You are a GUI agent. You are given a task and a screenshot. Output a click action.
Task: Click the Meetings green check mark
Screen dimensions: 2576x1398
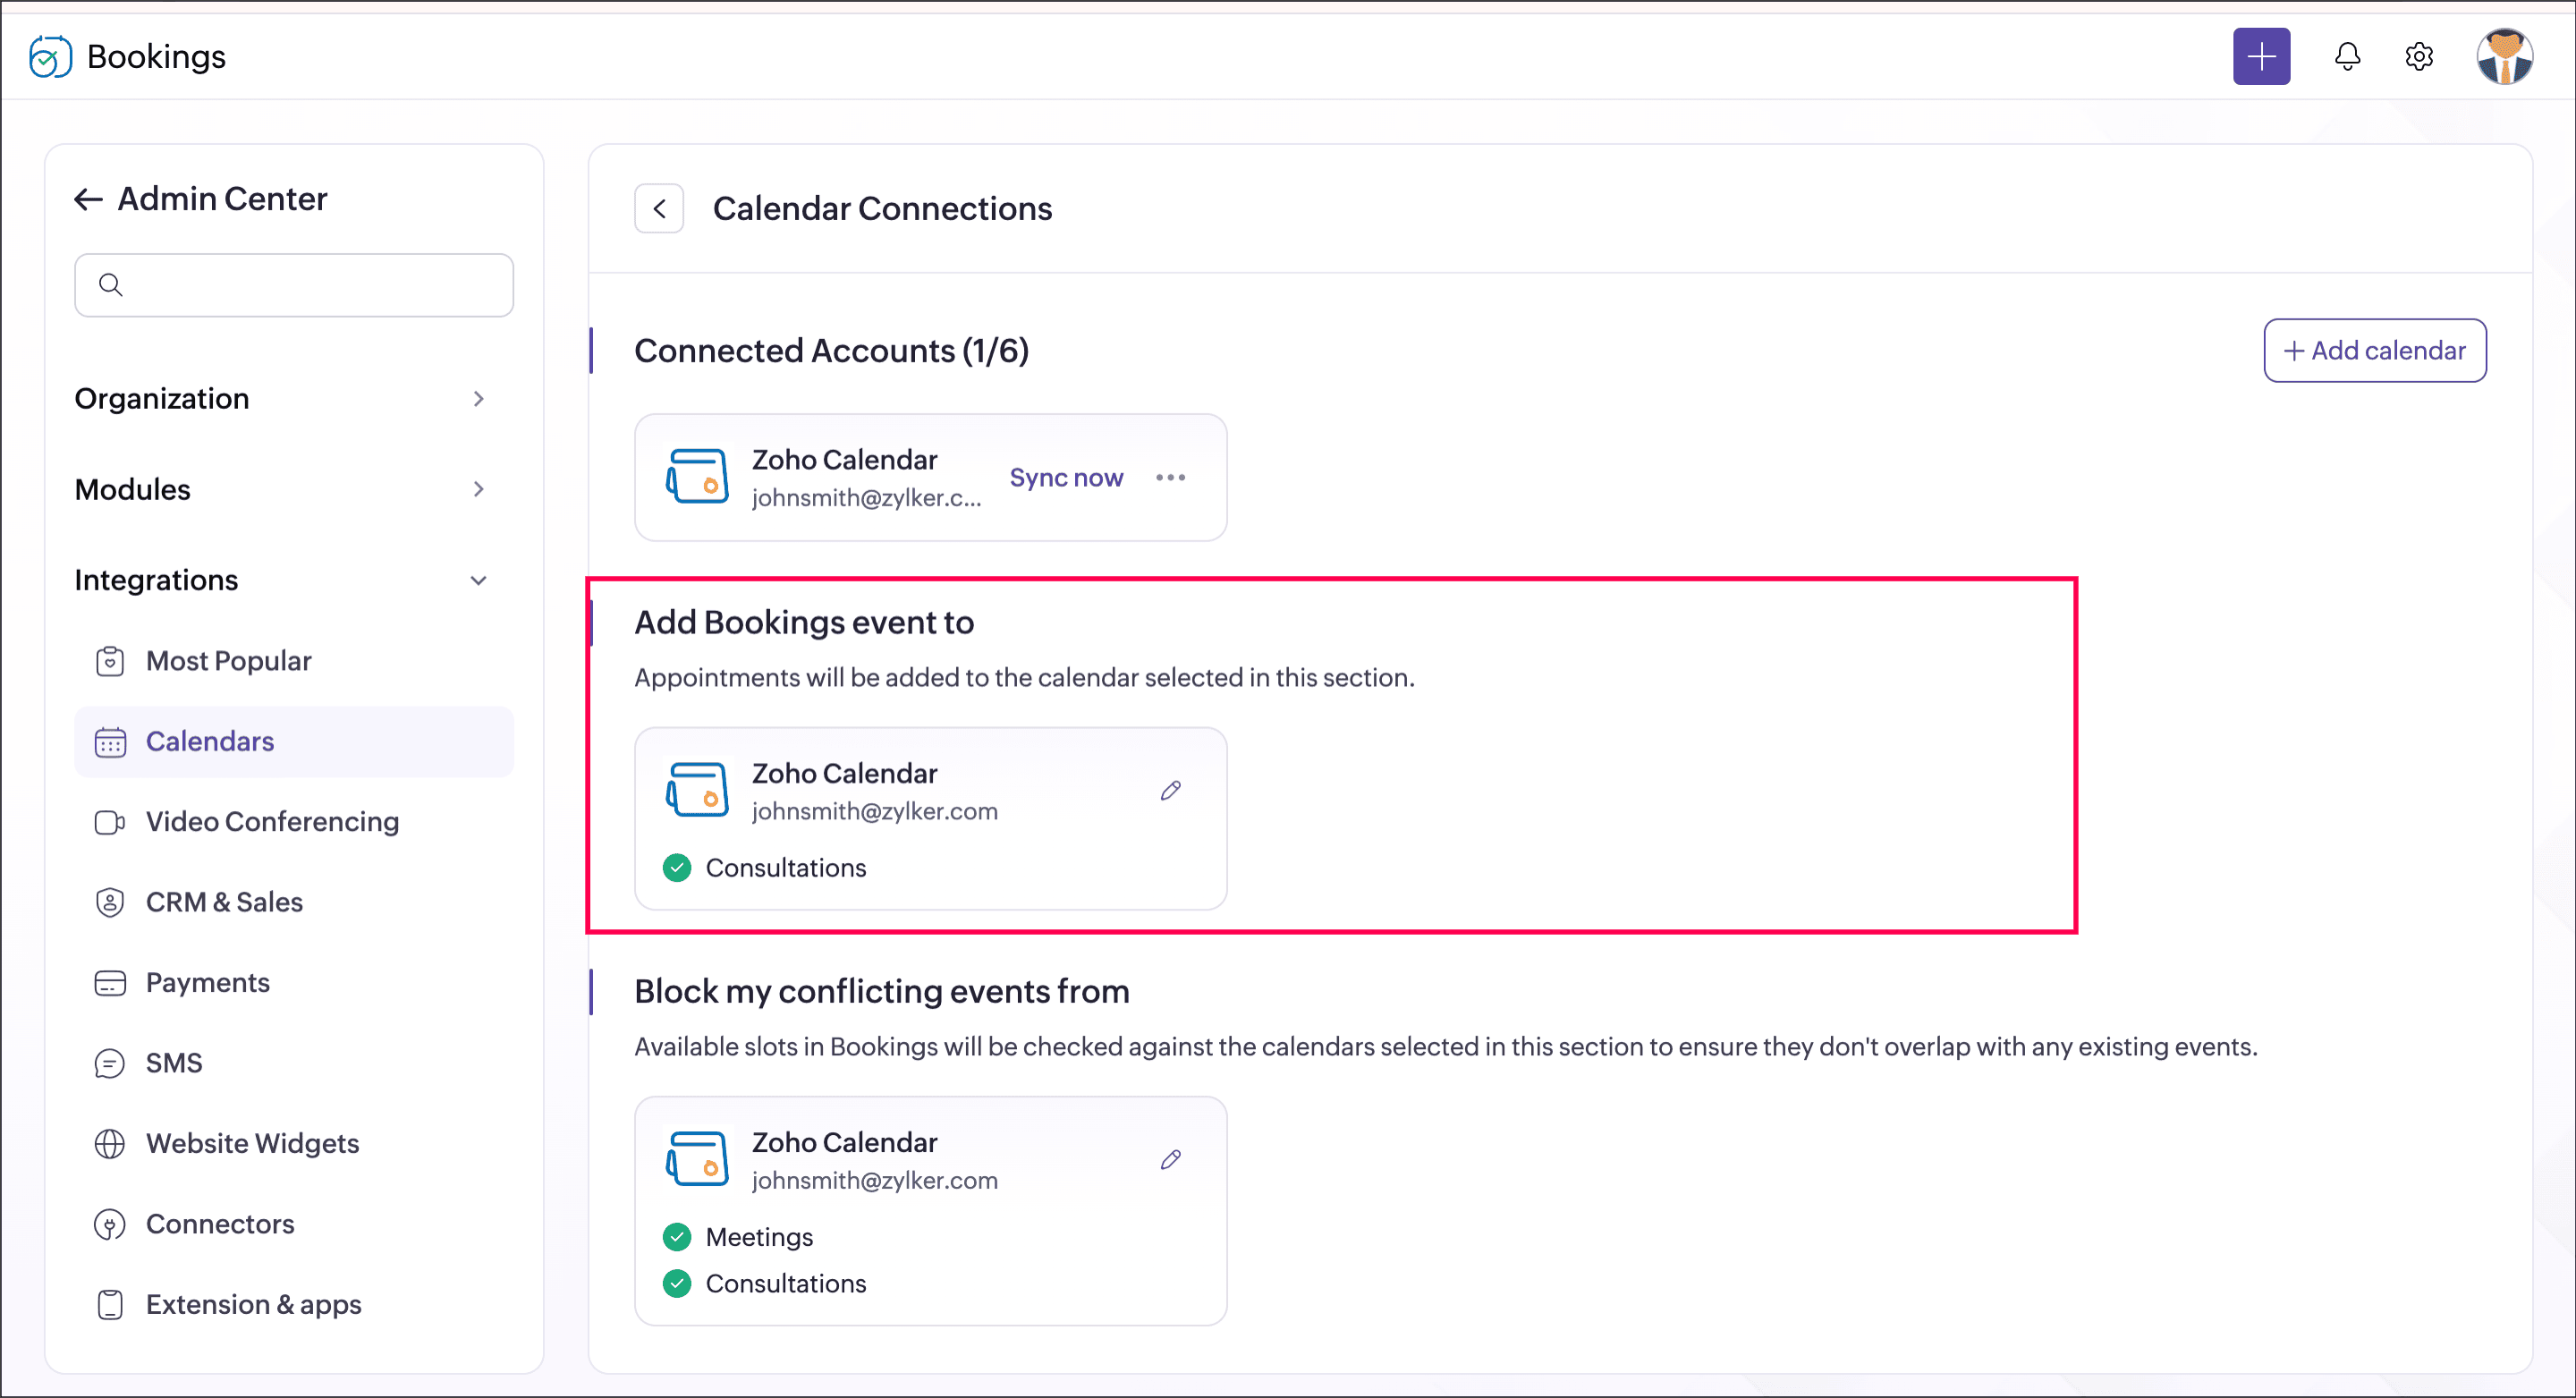[x=677, y=1237]
